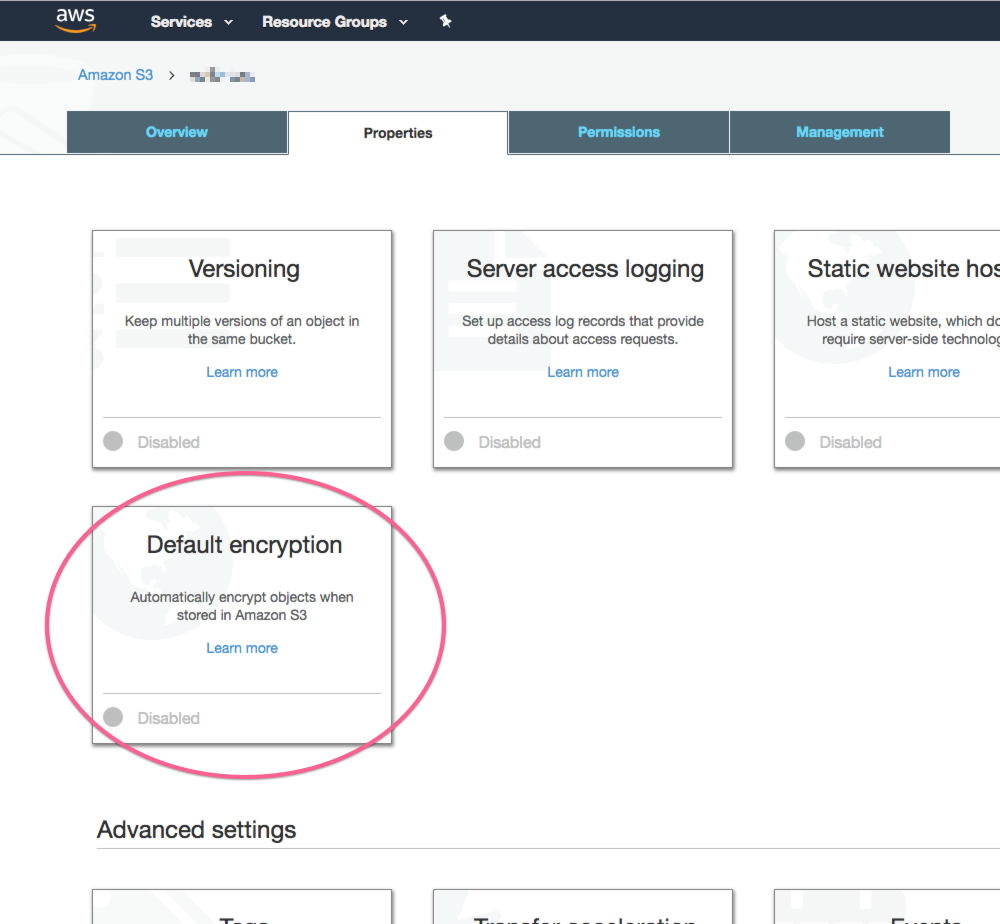
Task: Click Default encryption Disabled status circle
Action: point(113,717)
